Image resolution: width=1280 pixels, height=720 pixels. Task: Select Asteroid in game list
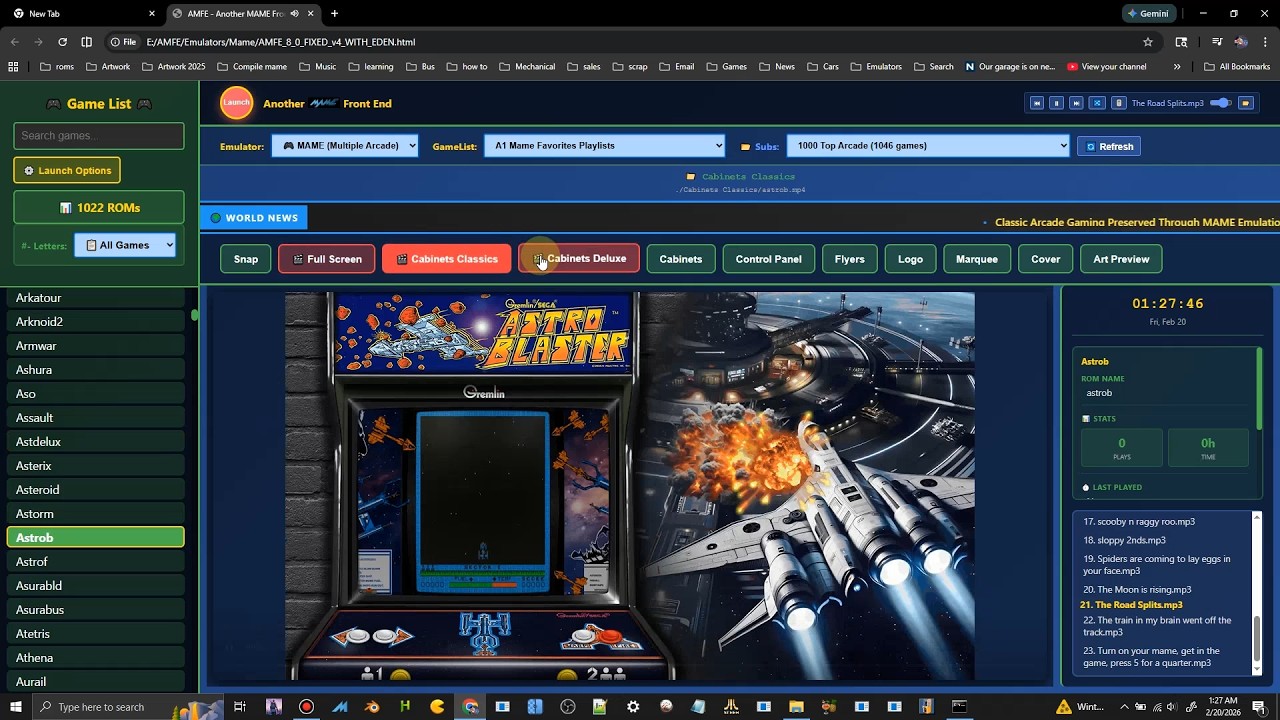[96, 490]
